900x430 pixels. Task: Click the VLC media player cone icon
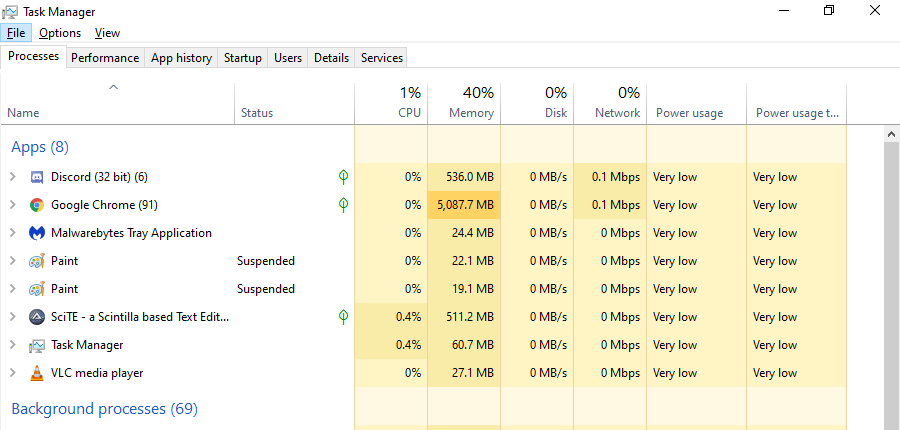[x=37, y=373]
